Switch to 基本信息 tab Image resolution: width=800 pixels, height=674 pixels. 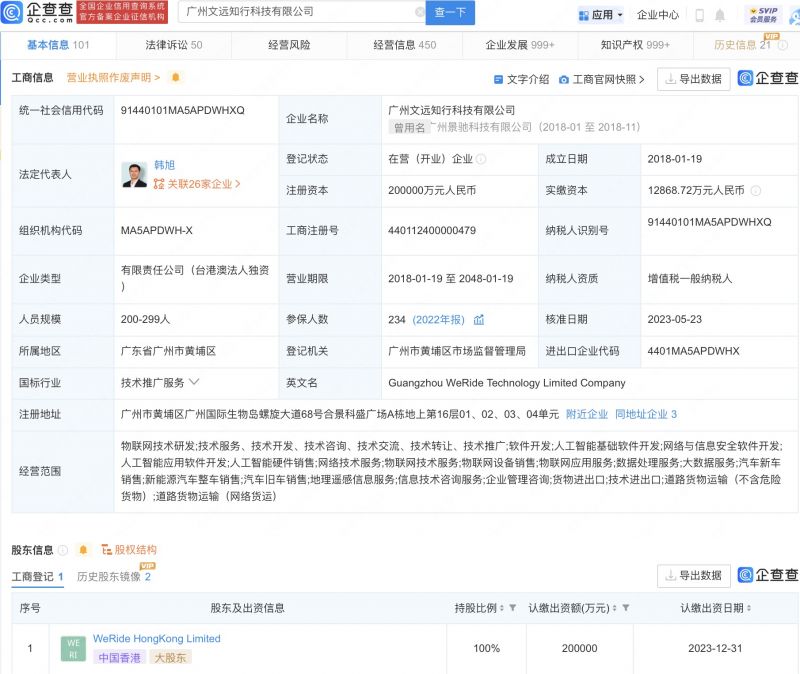point(58,45)
